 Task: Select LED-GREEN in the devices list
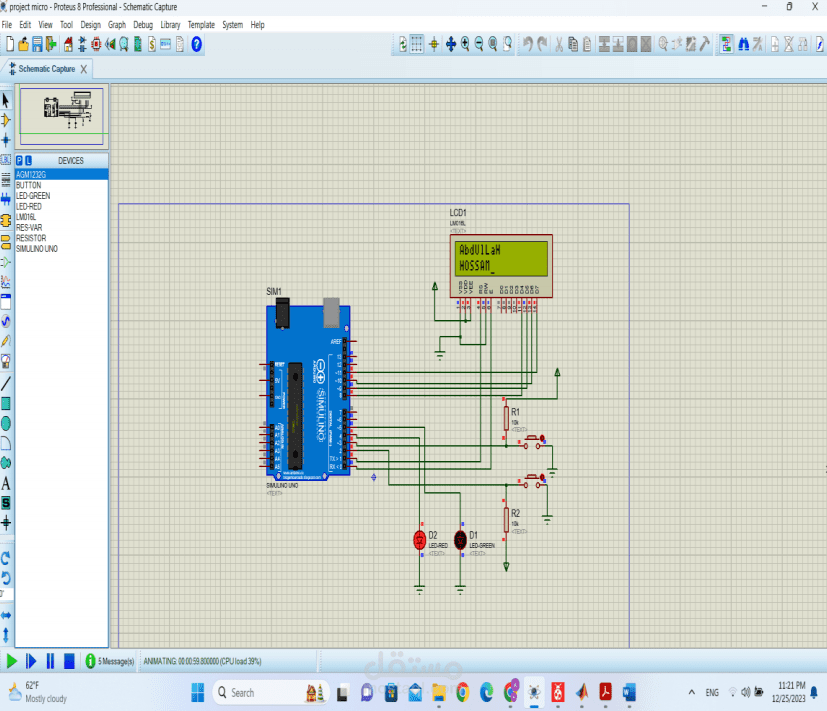pos(62,196)
